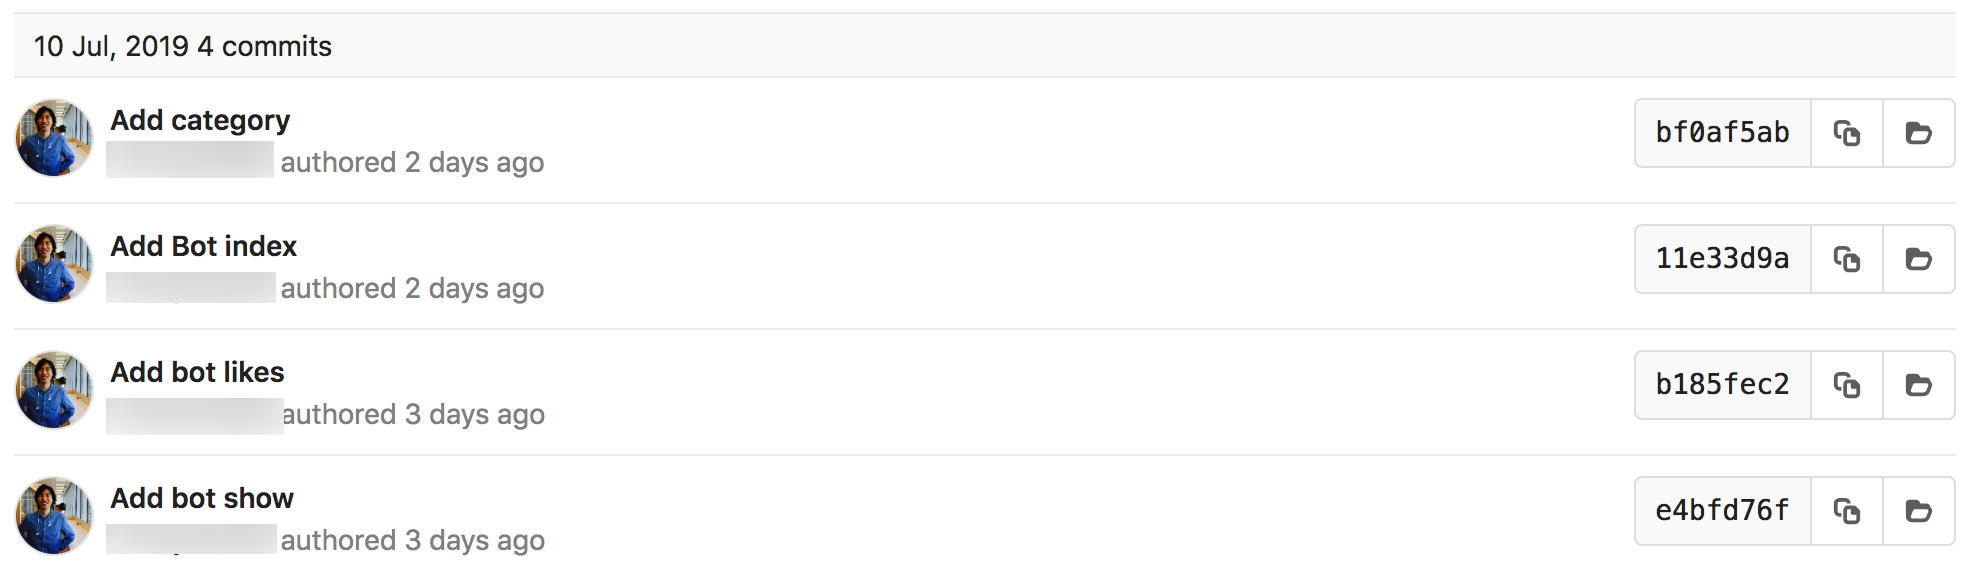Copy commit SHA e4bfd76f to clipboard
The height and width of the screenshot is (572, 1980).
(x=1846, y=511)
